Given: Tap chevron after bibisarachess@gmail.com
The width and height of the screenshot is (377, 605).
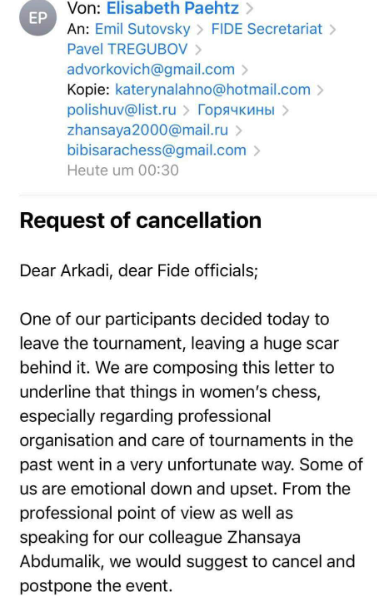Looking at the screenshot, I should coord(257,151).
